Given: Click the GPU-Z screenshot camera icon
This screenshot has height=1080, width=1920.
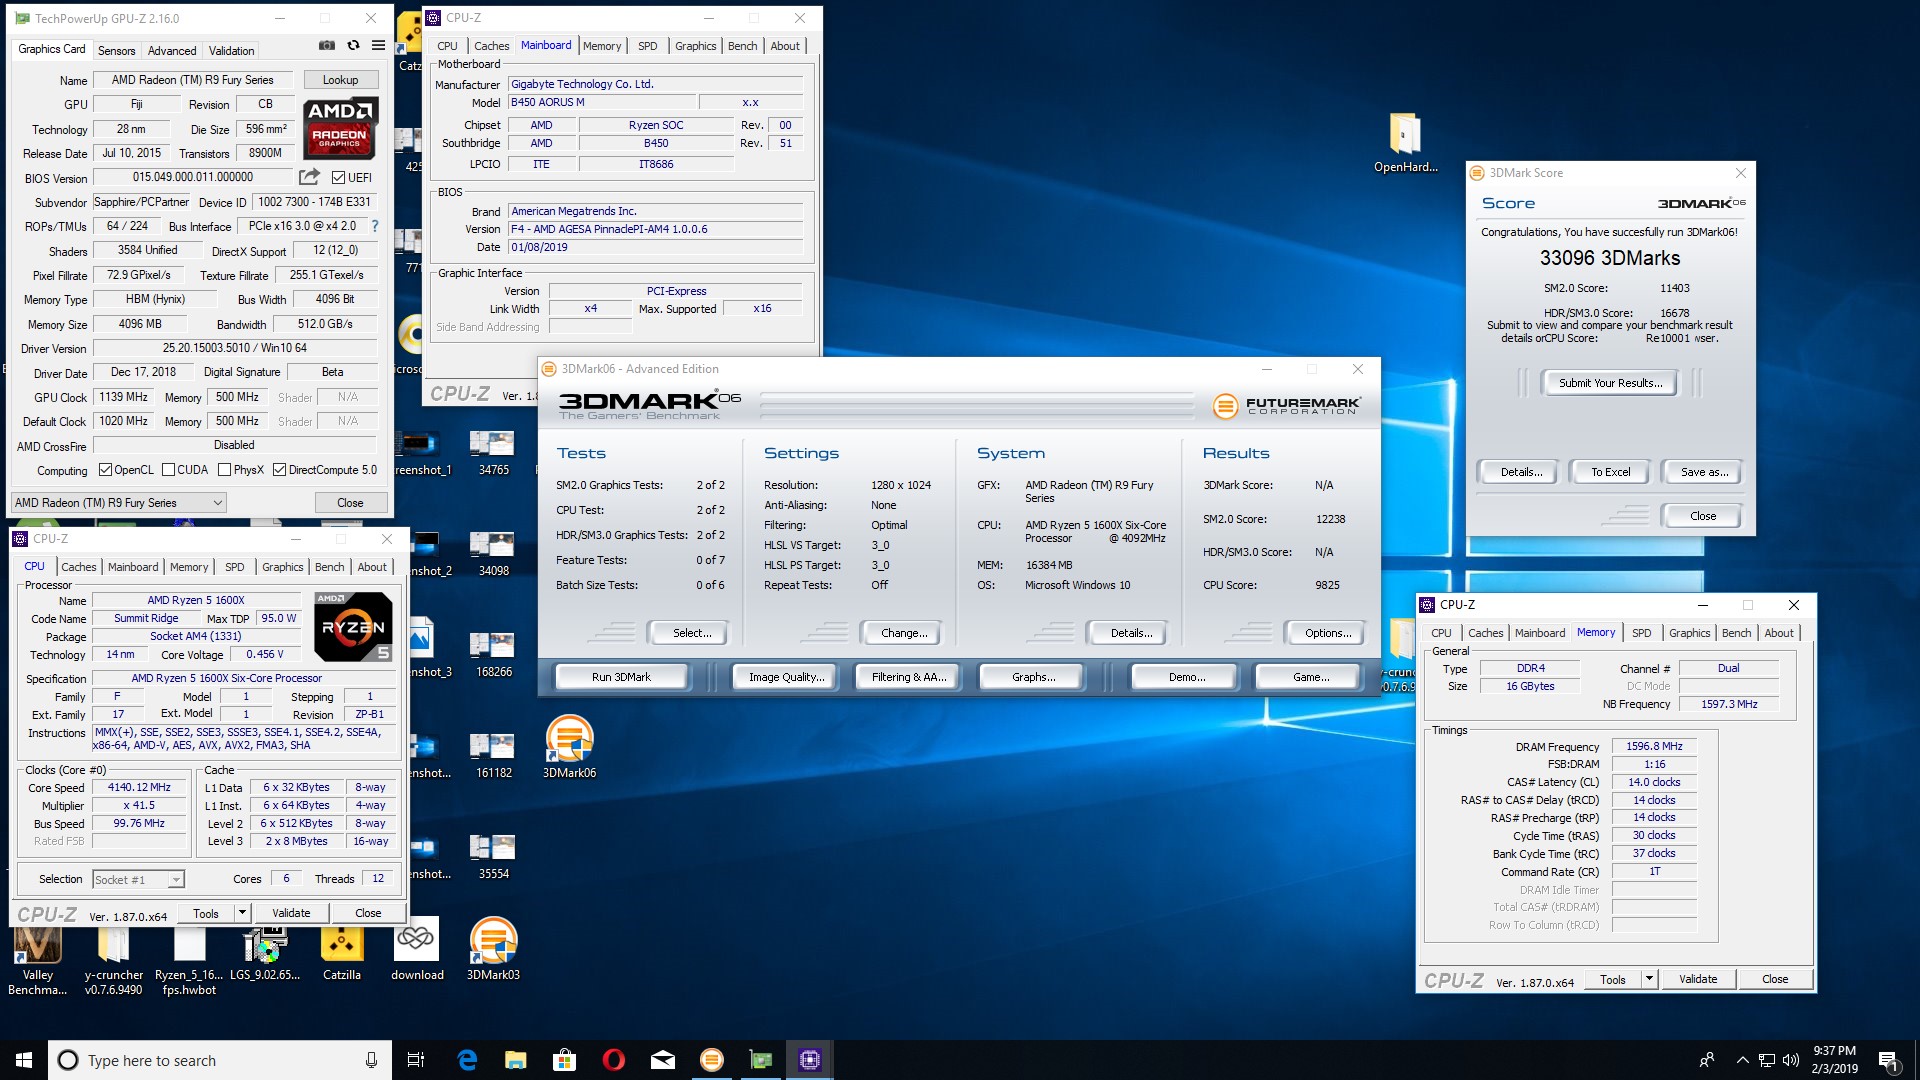Looking at the screenshot, I should [327, 46].
